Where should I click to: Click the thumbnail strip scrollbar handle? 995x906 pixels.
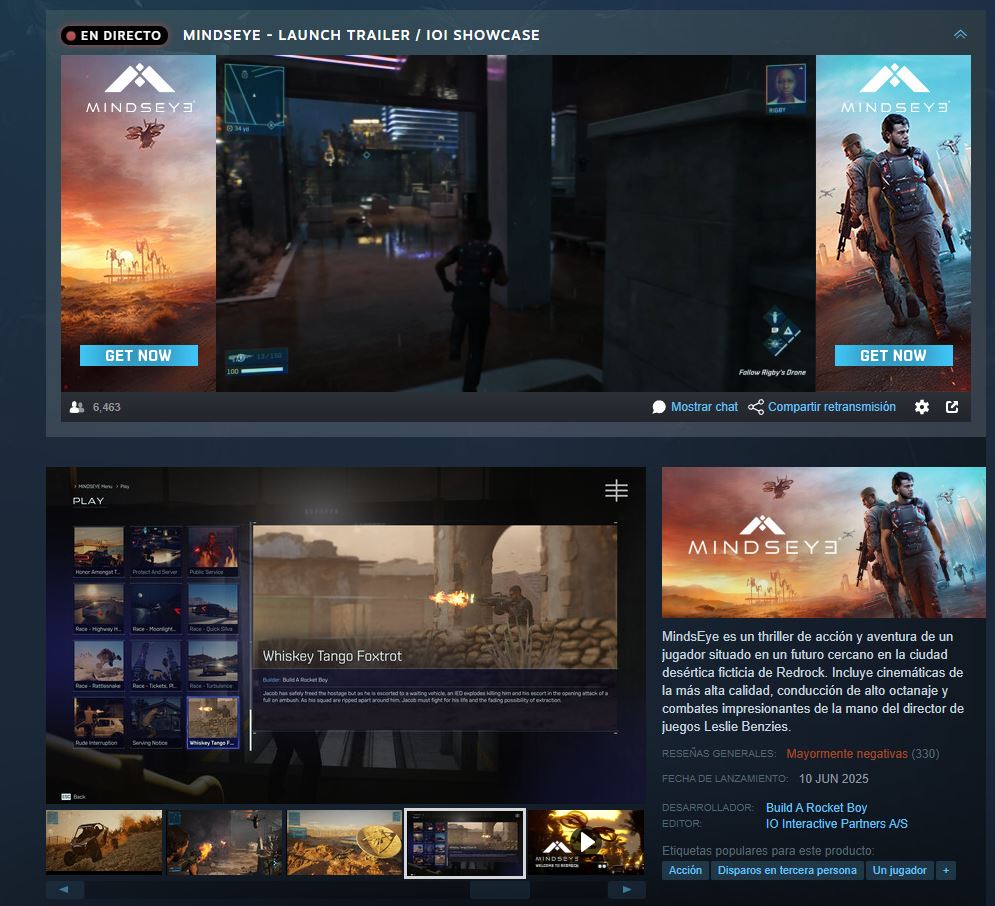click(500, 890)
